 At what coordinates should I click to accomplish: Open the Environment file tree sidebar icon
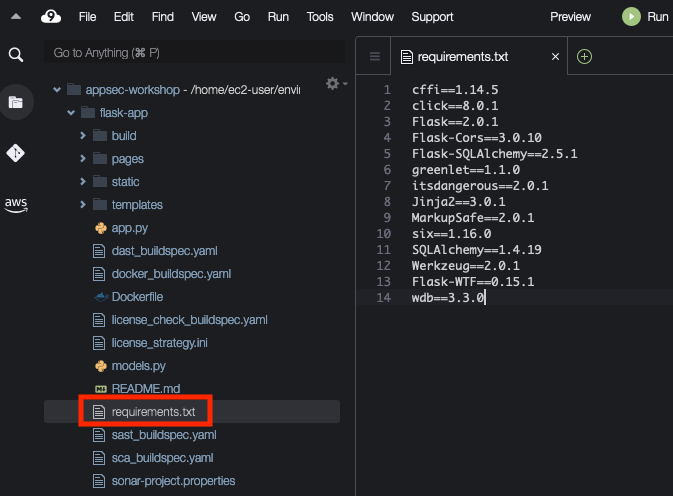click(x=16, y=102)
